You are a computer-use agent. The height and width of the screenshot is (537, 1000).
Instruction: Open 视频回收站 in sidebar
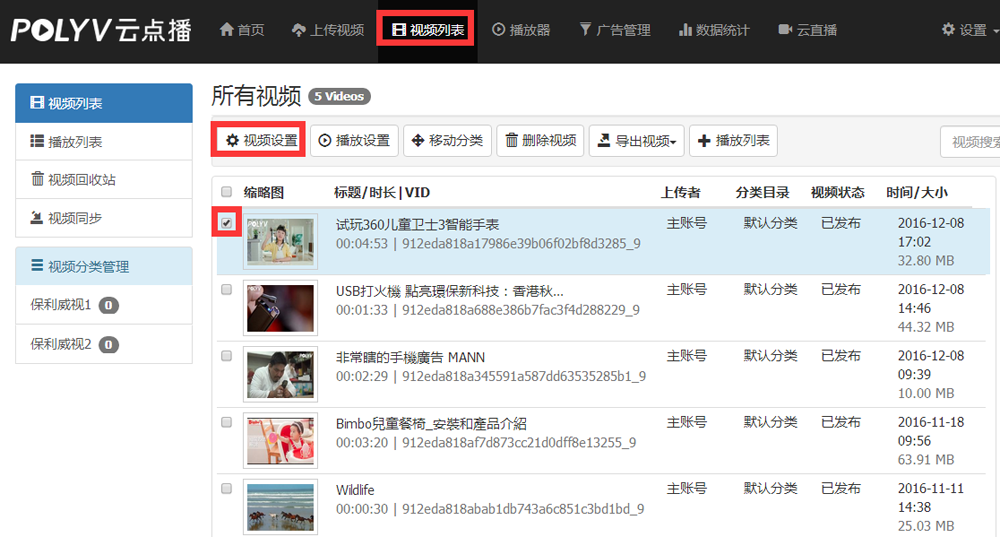(104, 180)
